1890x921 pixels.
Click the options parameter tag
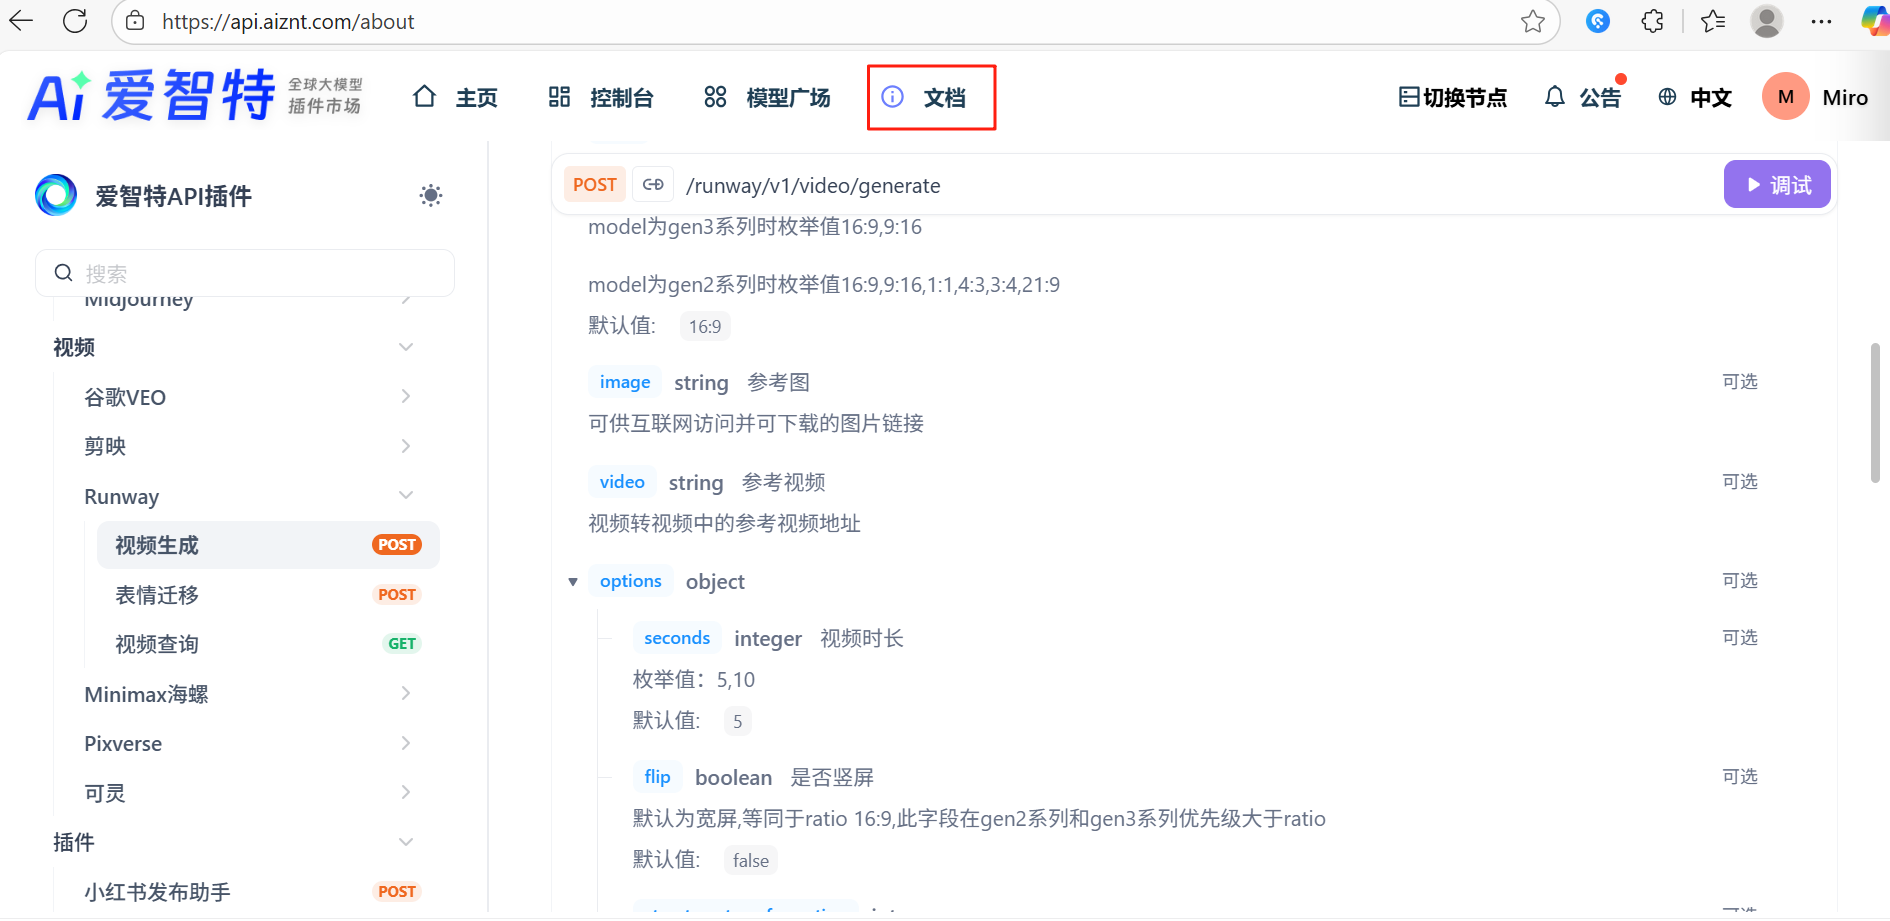pyautogui.click(x=631, y=581)
